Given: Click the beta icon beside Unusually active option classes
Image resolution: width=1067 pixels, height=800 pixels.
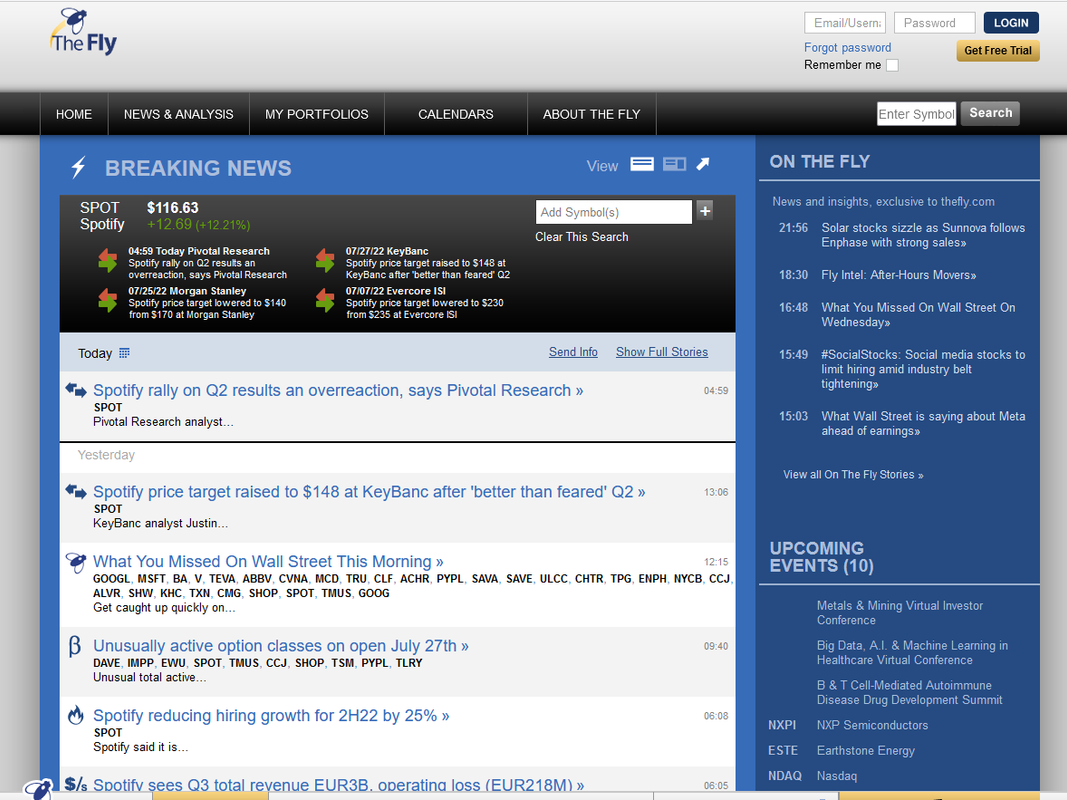Looking at the screenshot, I should pyautogui.click(x=75, y=646).
